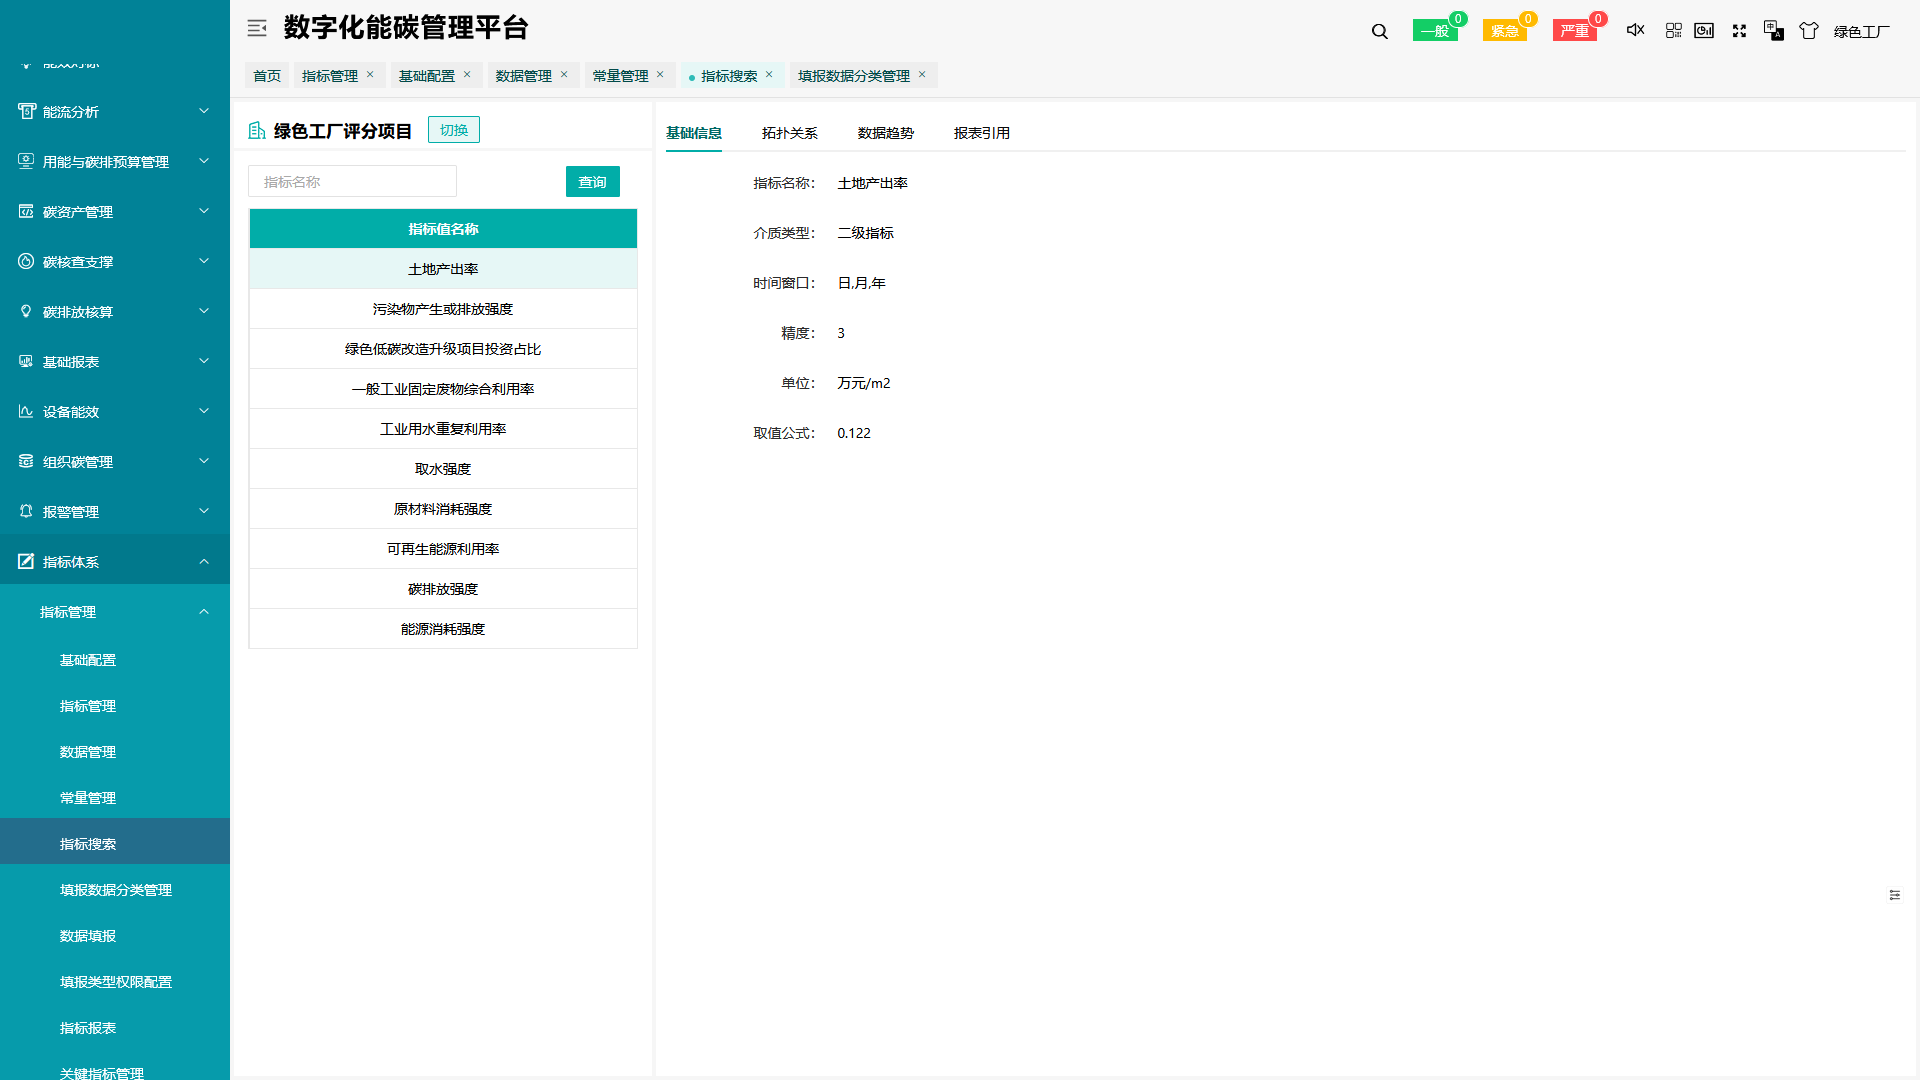Mute notification sounds via speaker icon
This screenshot has width=1920, height=1080.
pyautogui.click(x=1635, y=30)
